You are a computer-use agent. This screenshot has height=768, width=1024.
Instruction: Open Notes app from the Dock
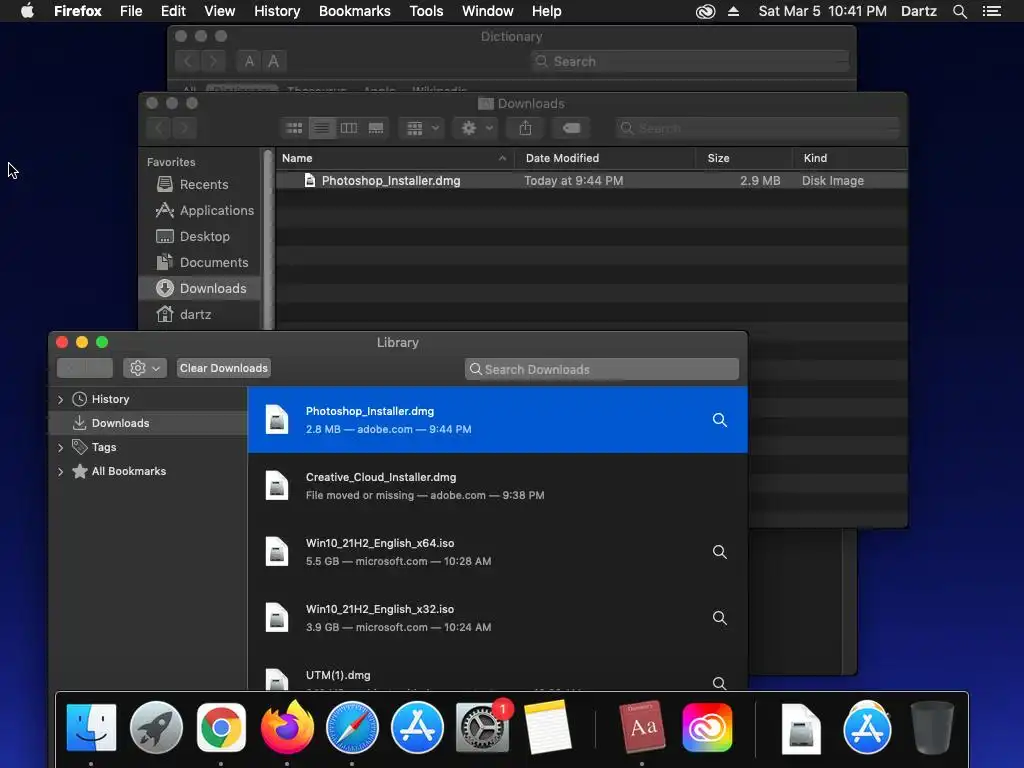click(x=547, y=727)
